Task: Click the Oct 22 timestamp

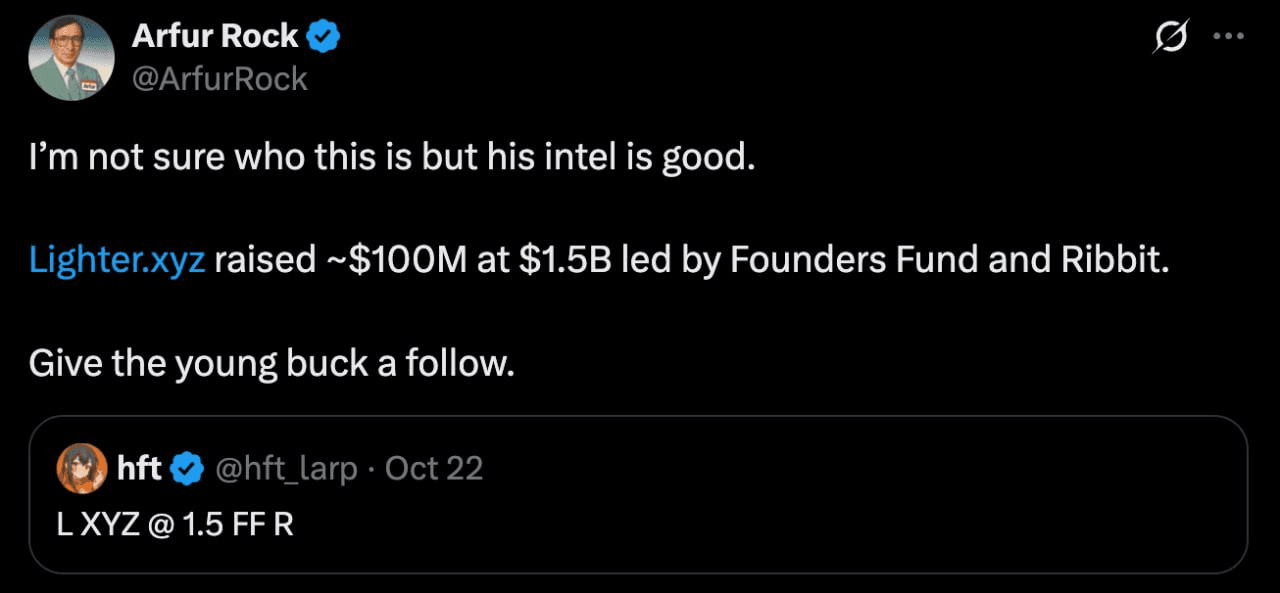Action: click(x=434, y=468)
